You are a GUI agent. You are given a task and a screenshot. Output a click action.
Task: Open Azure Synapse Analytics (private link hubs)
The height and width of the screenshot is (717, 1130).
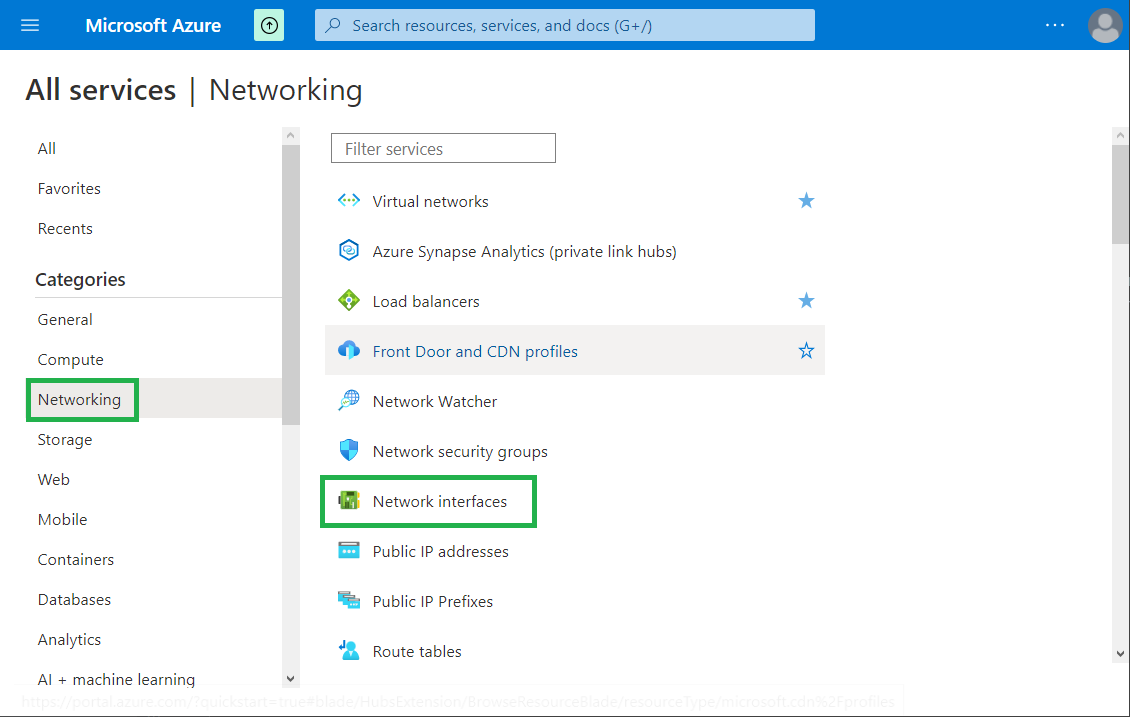[x=524, y=251]
